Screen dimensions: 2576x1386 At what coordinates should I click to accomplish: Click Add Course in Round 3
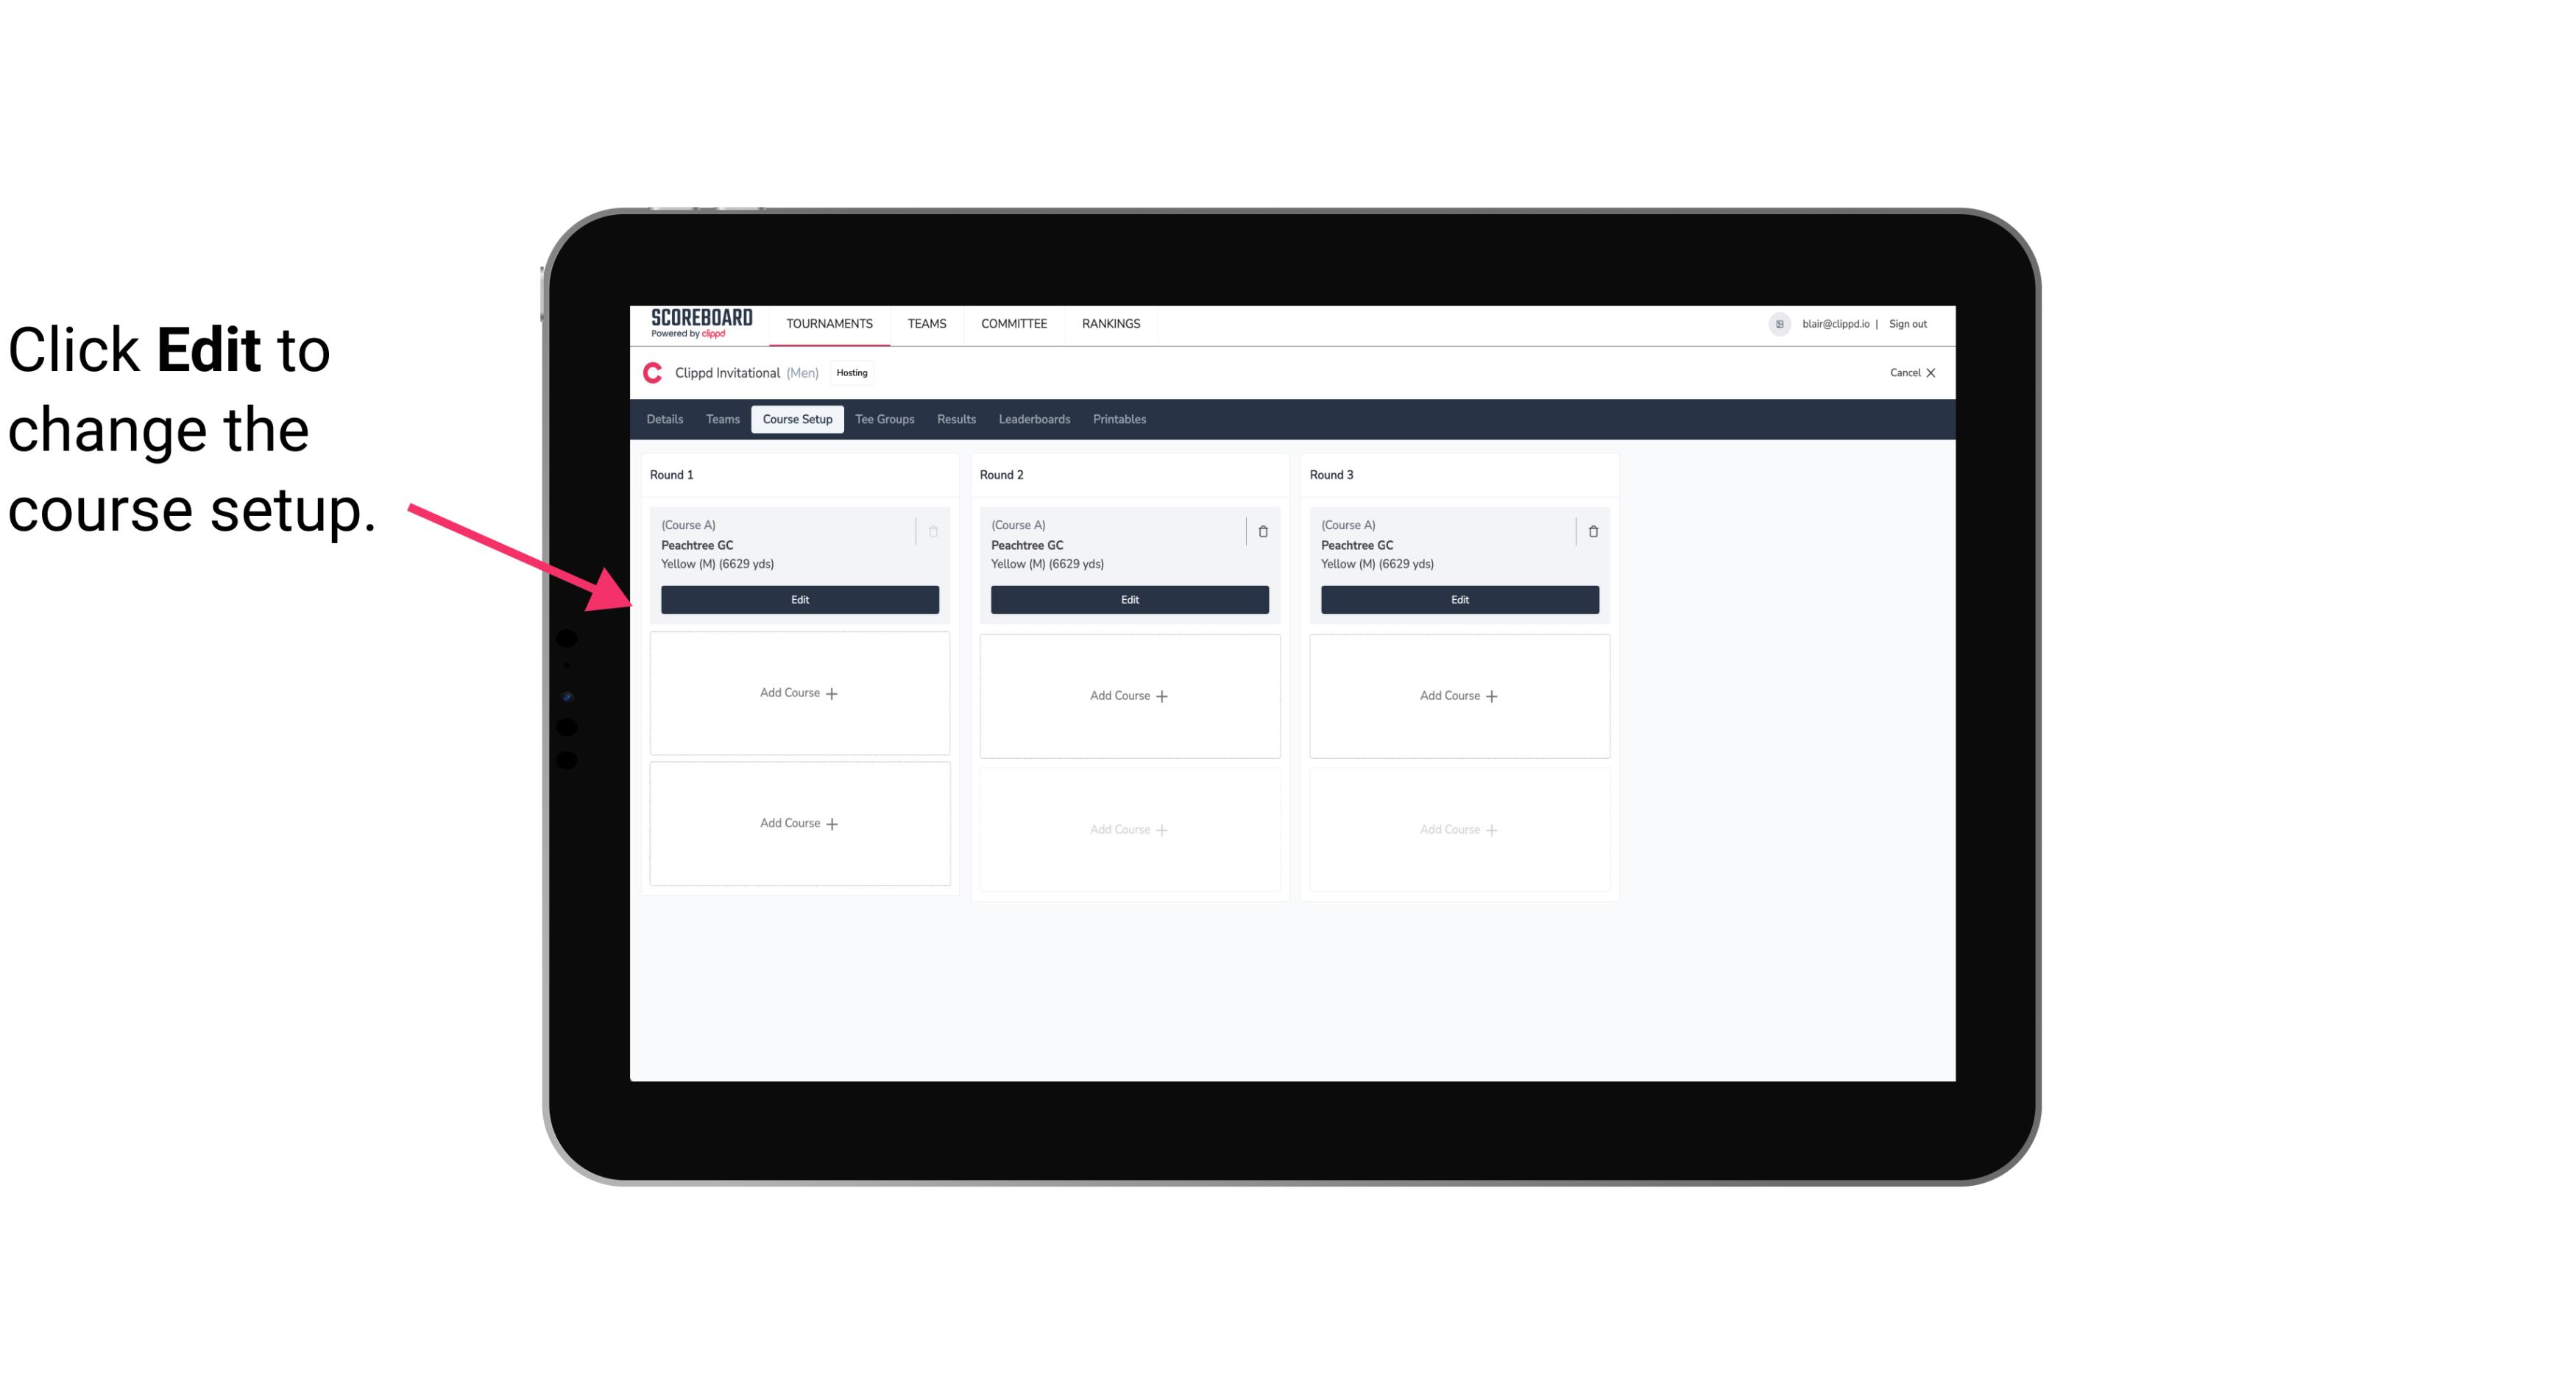coord(1459,695)
